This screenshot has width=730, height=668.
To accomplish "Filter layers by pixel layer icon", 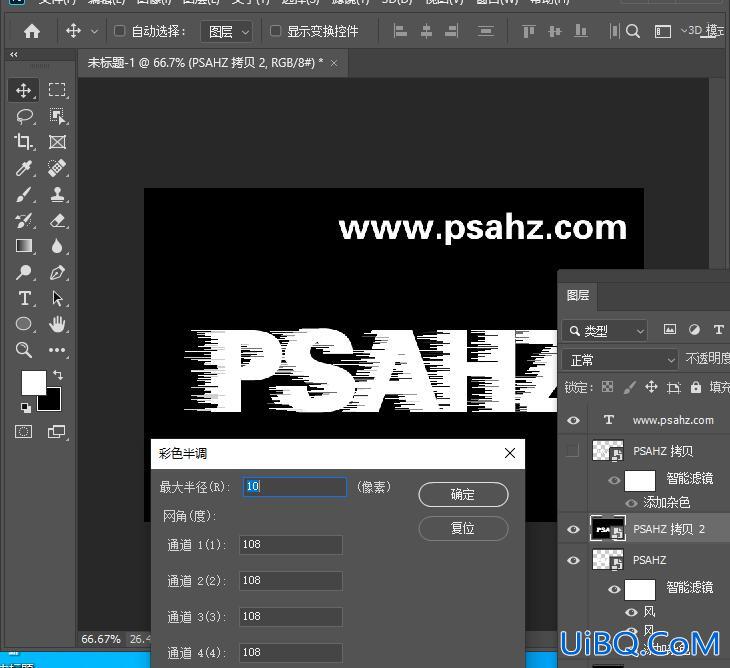I will [x=669, y=330].
